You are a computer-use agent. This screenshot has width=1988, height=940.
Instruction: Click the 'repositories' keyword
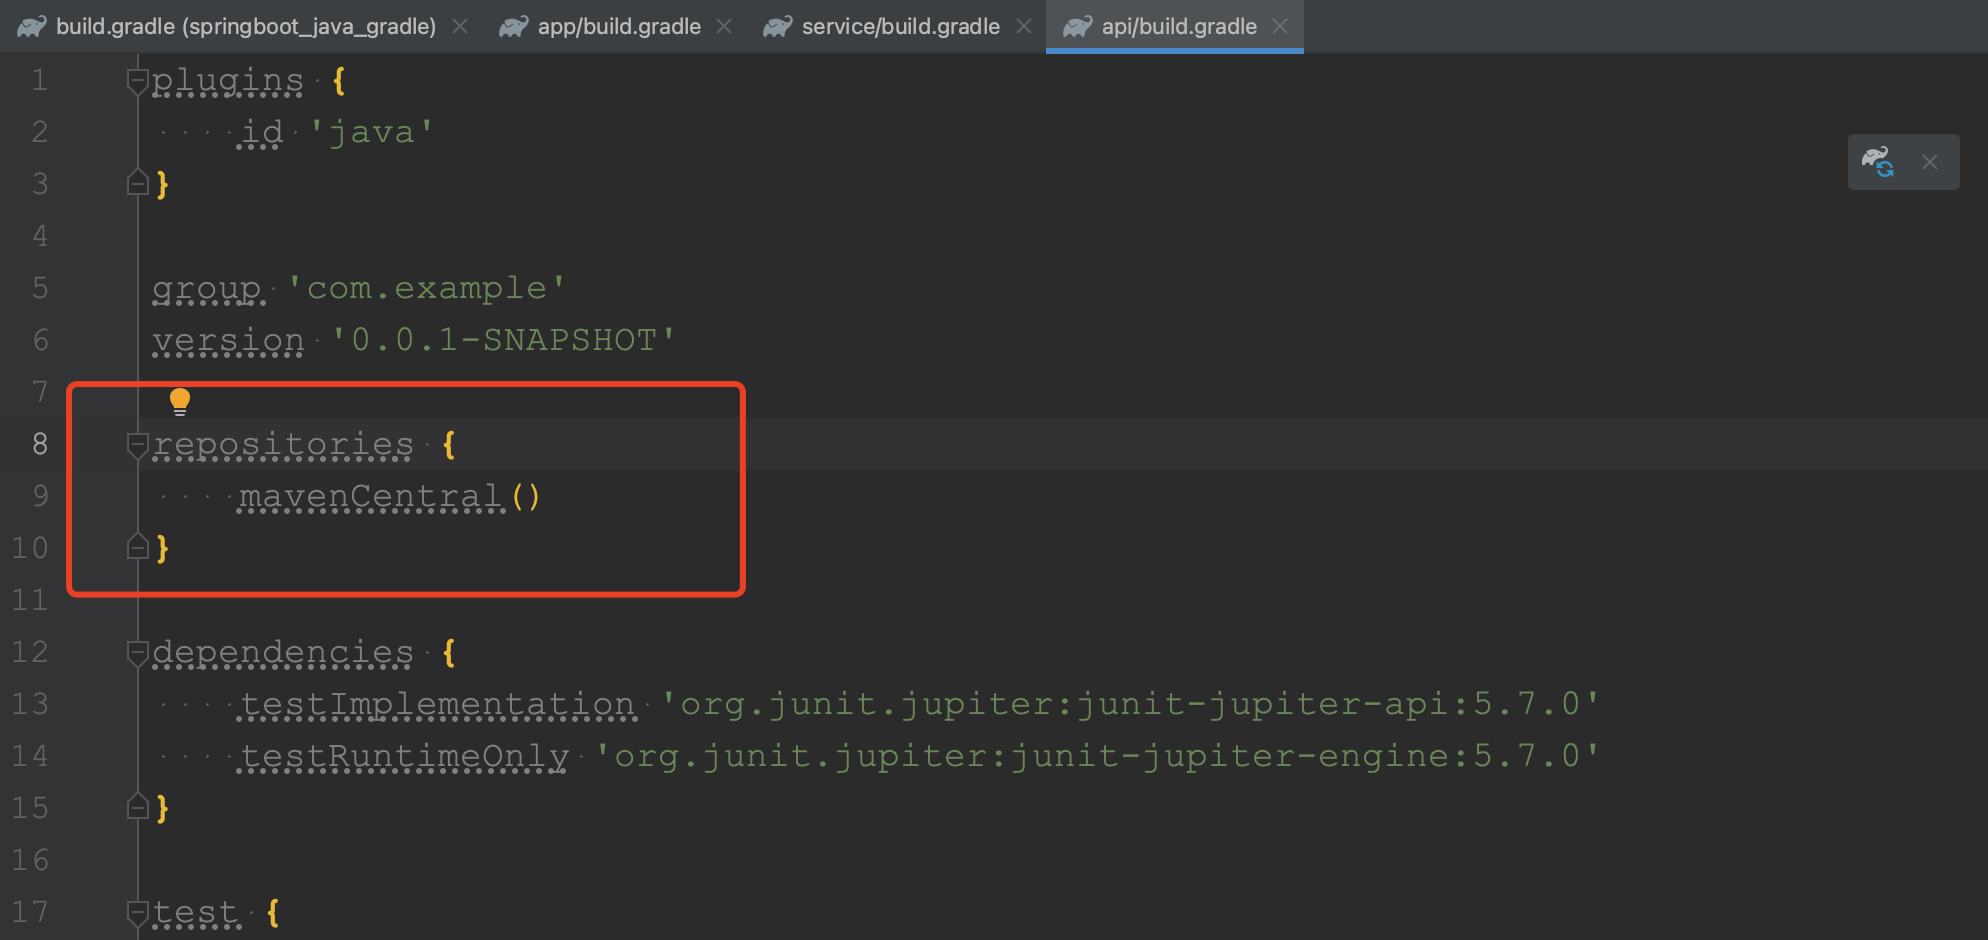283,444
